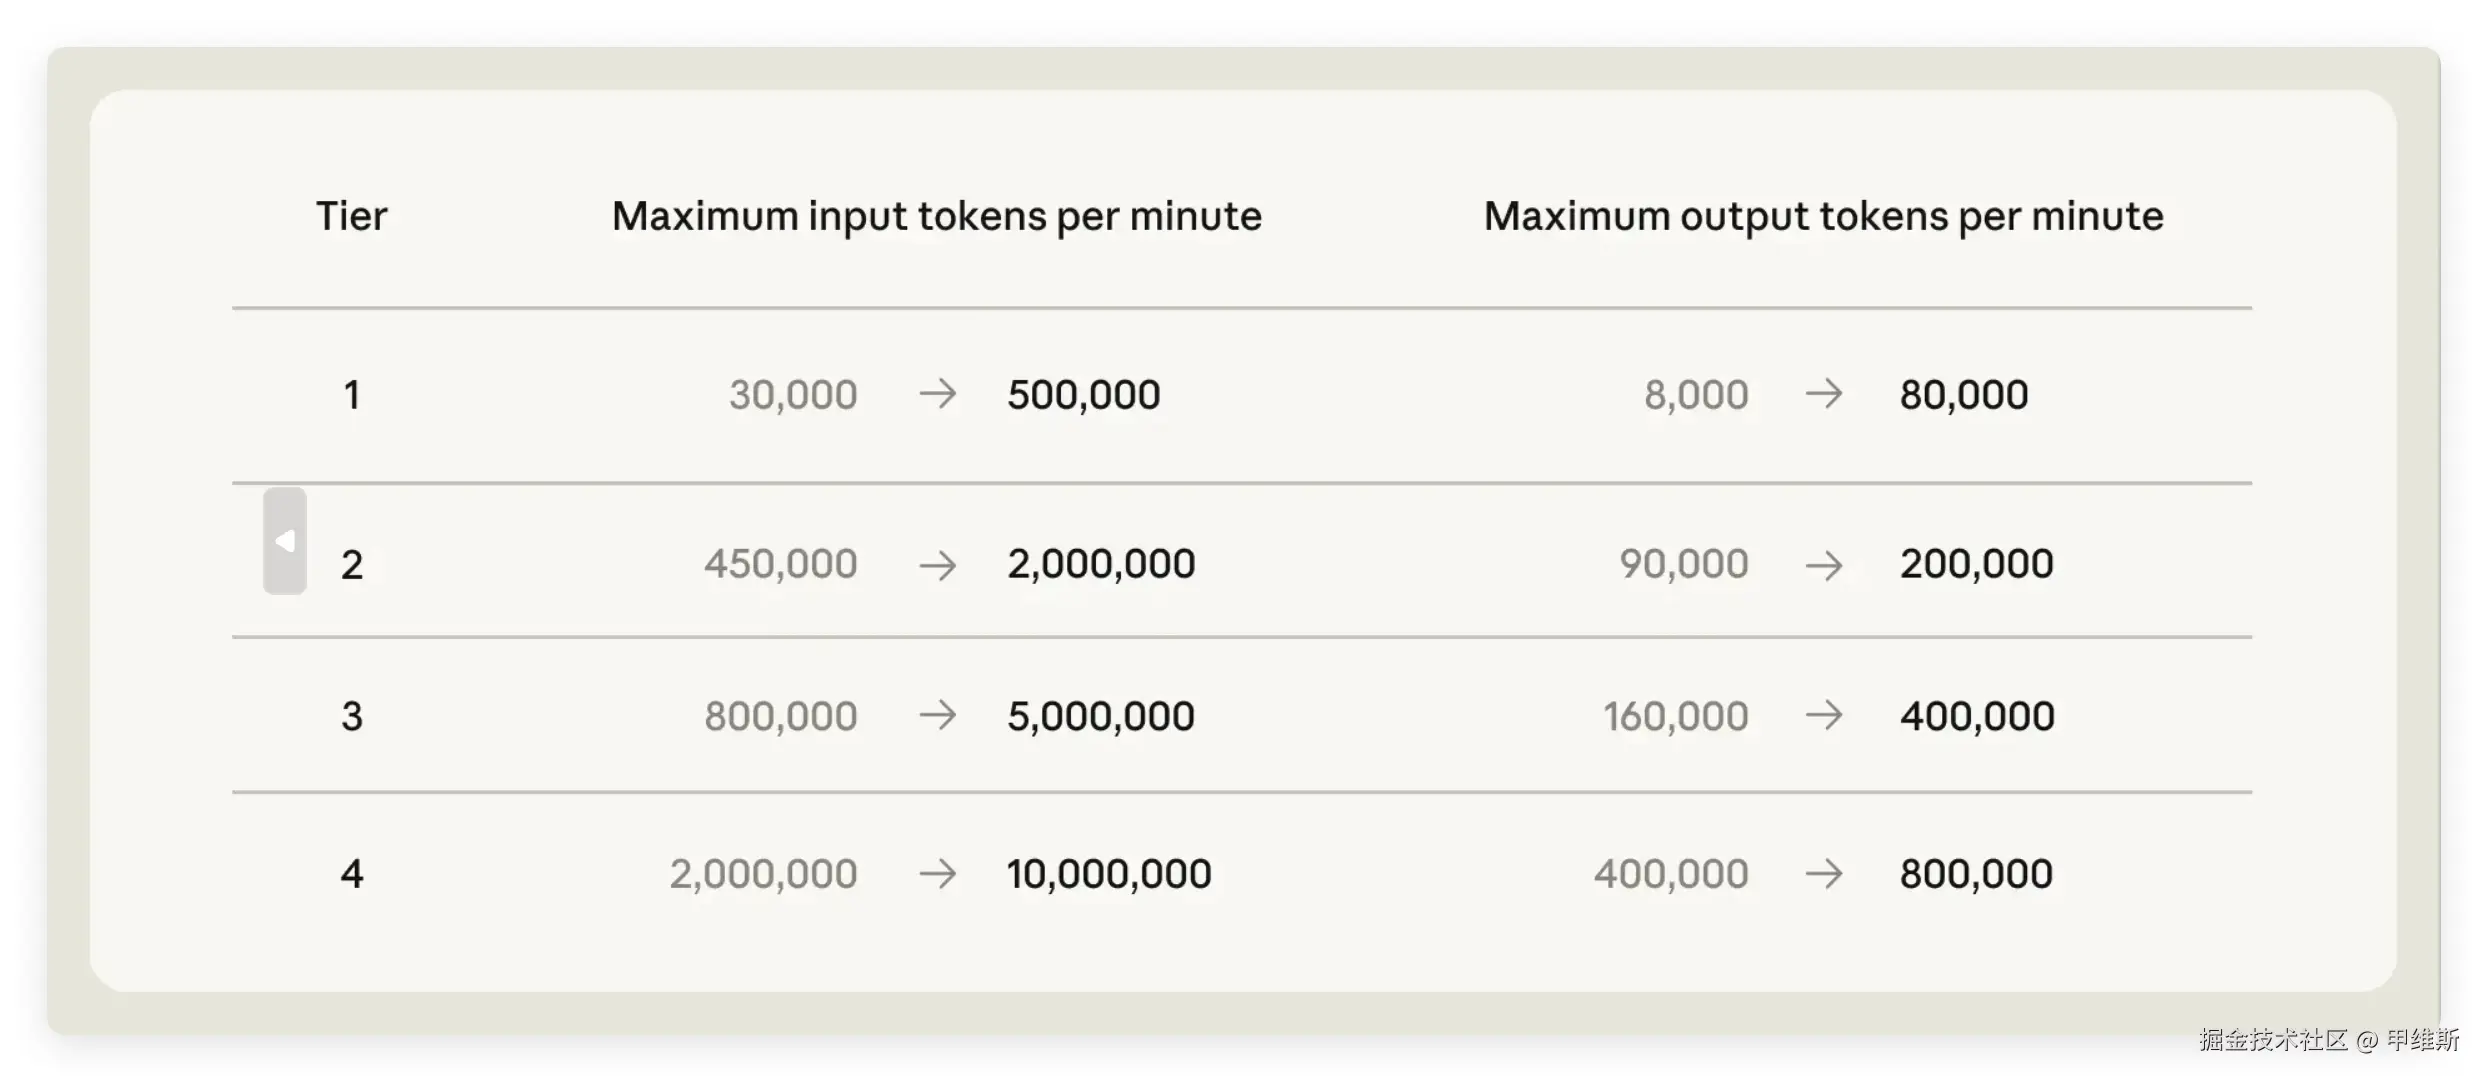Select Maximum input tokens per minute header
2488x1082 pixels.
[x=937, y=217]
